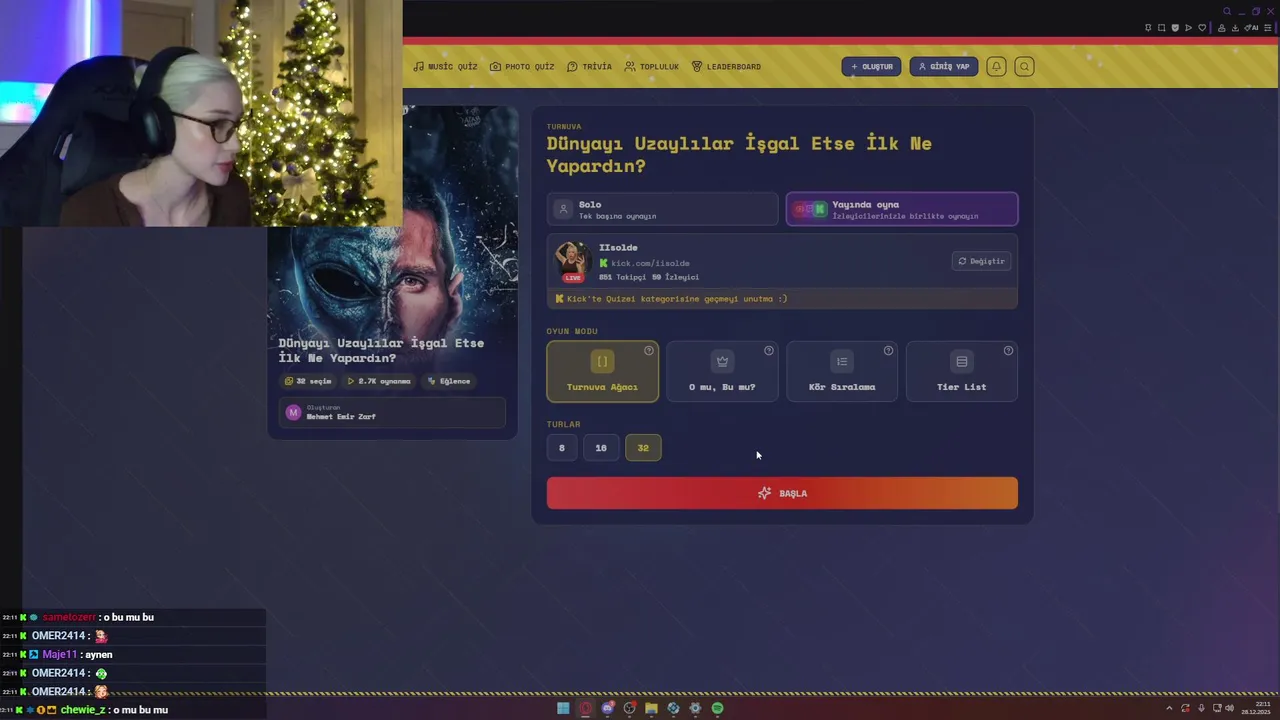Open the Settings gear in taskbar
This screenshot has height=720, width=1280.
coord(695,708)
